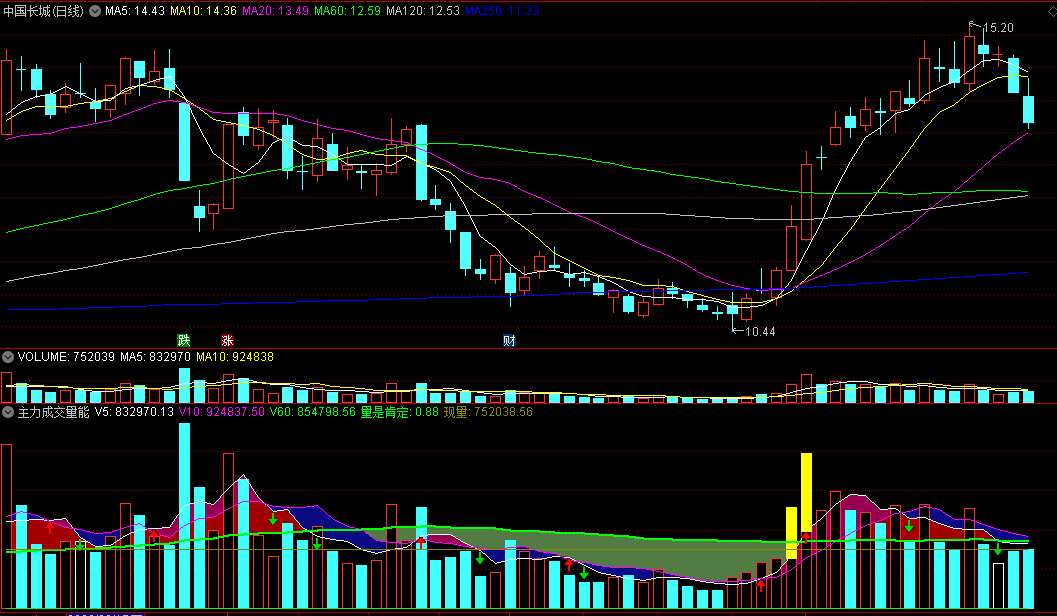This screenshot has width=1057, height=616.
Task: Select the magenta V10: 924837.50 value
Action: click(222, 412)
